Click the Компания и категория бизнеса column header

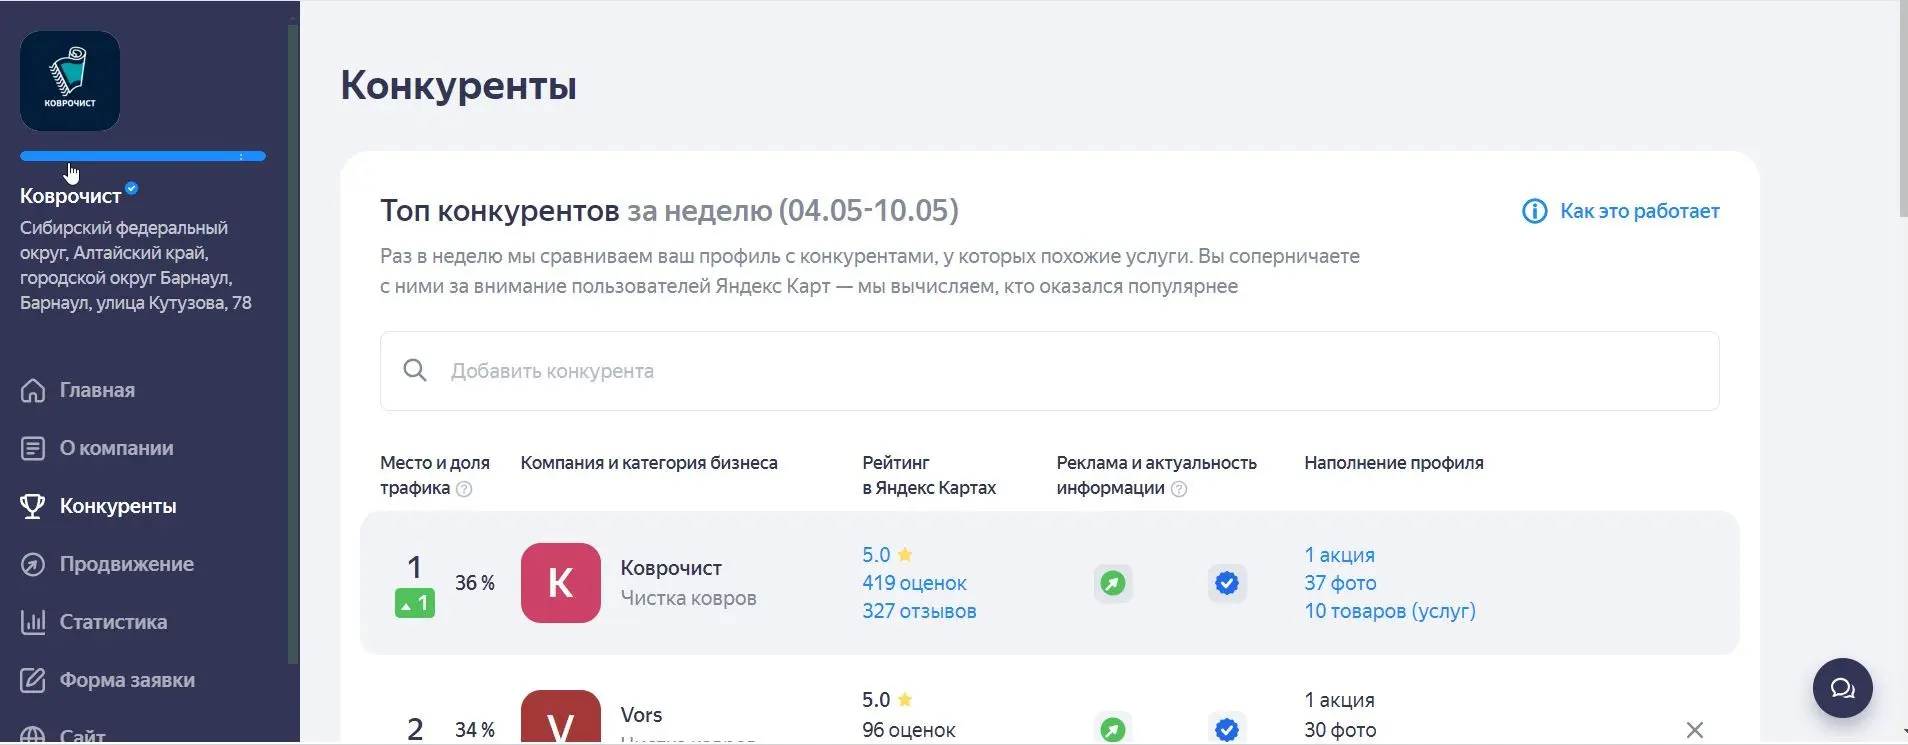point(649,463)
